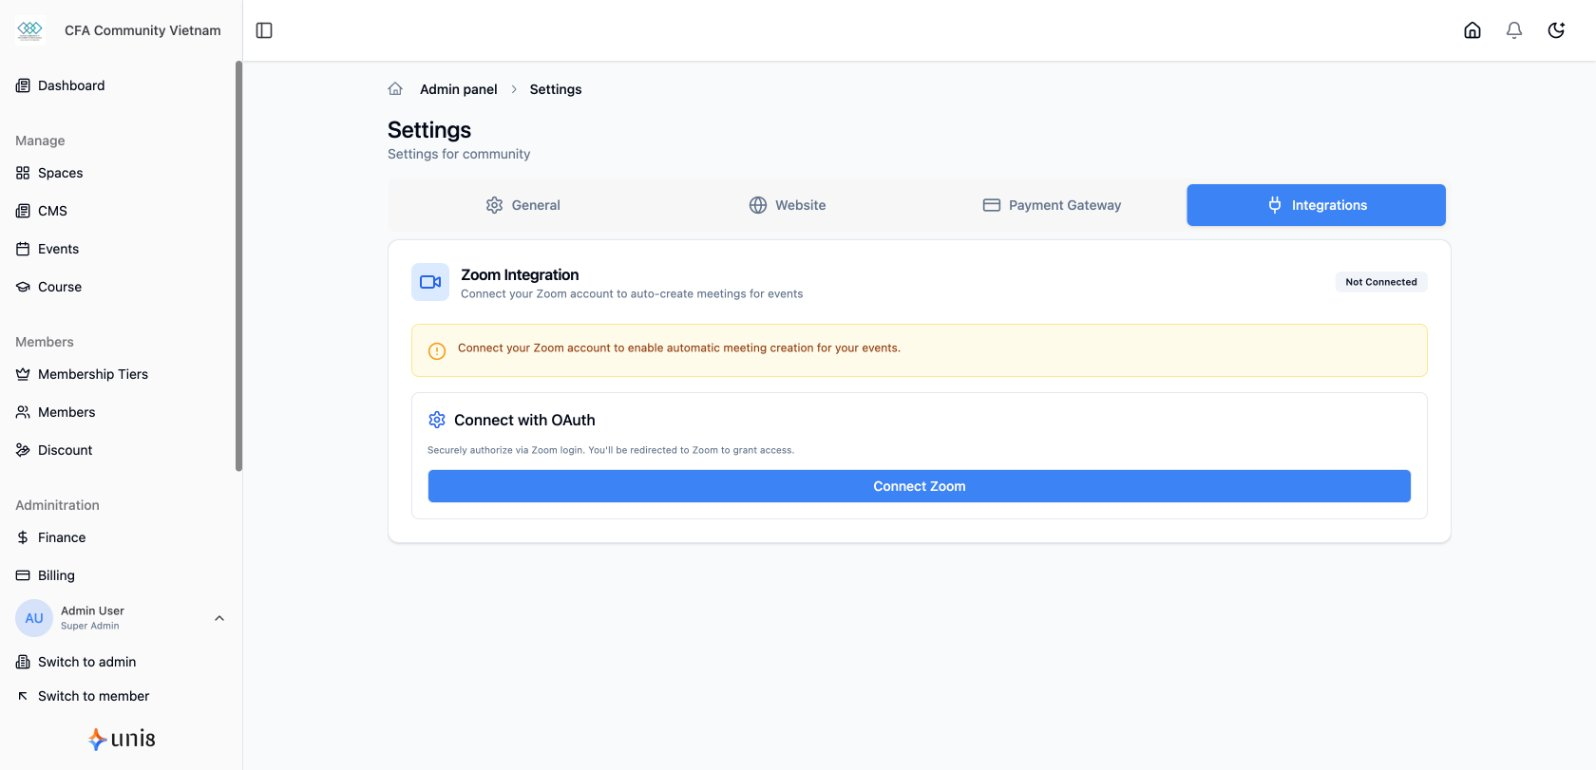1596x770 pixels.
Task: Switch to dark mode moon icon
Action: (x=1556, y=30)
